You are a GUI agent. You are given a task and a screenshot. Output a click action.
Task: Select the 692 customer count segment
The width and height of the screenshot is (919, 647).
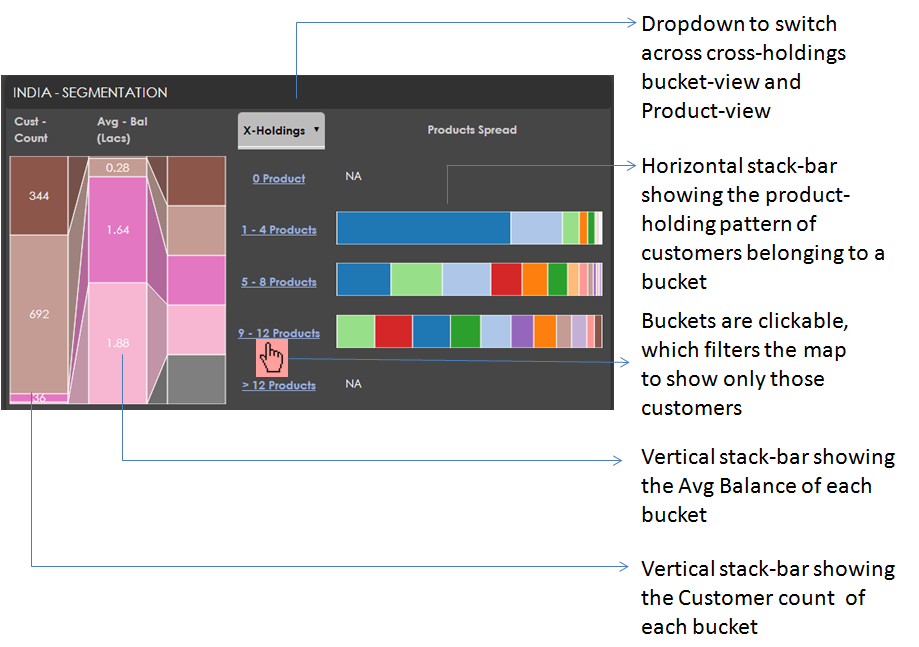pyautogui.click(x=39, y=314)
